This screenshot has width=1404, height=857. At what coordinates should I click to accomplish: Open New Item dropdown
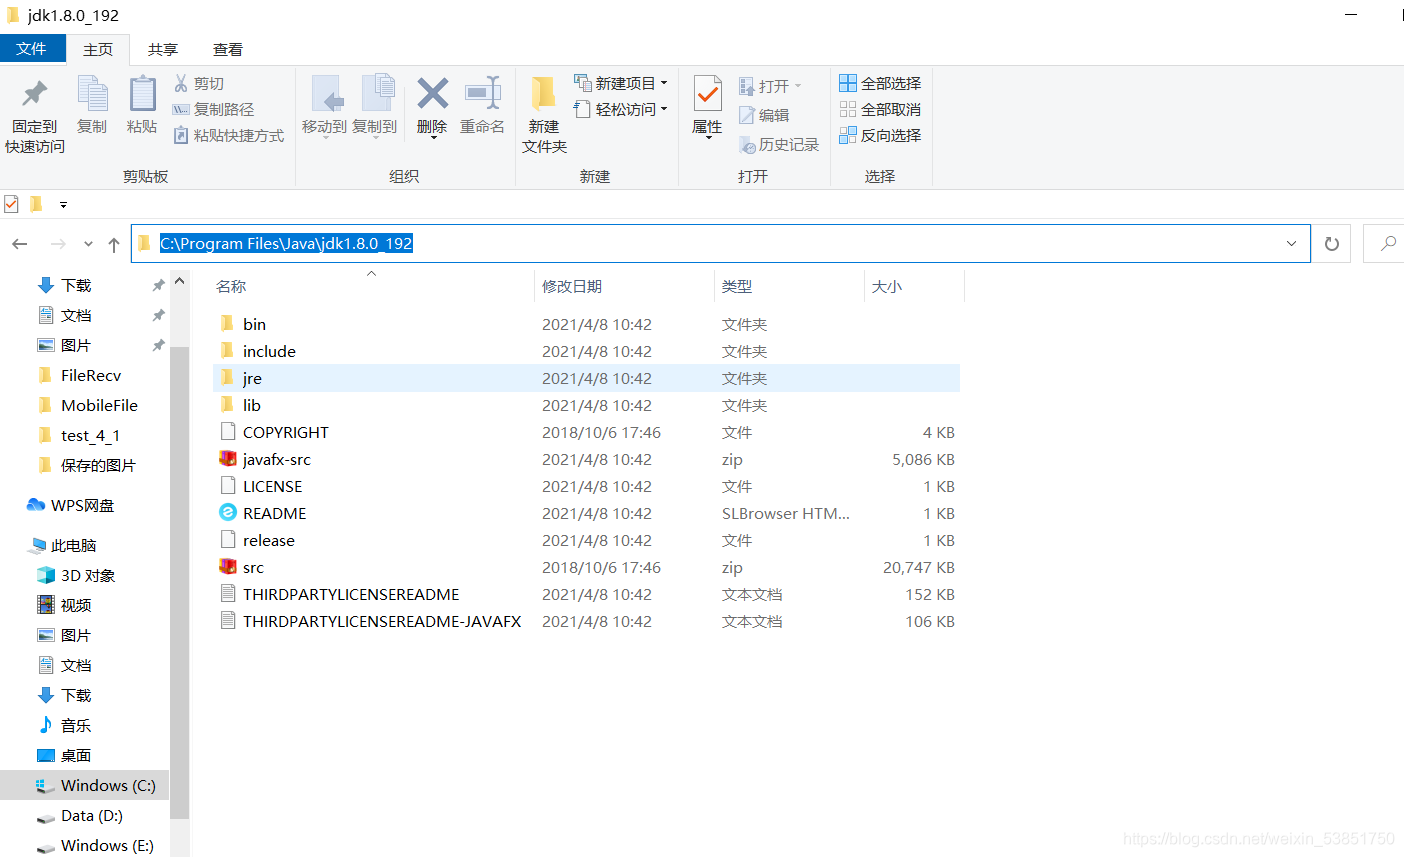621,83
